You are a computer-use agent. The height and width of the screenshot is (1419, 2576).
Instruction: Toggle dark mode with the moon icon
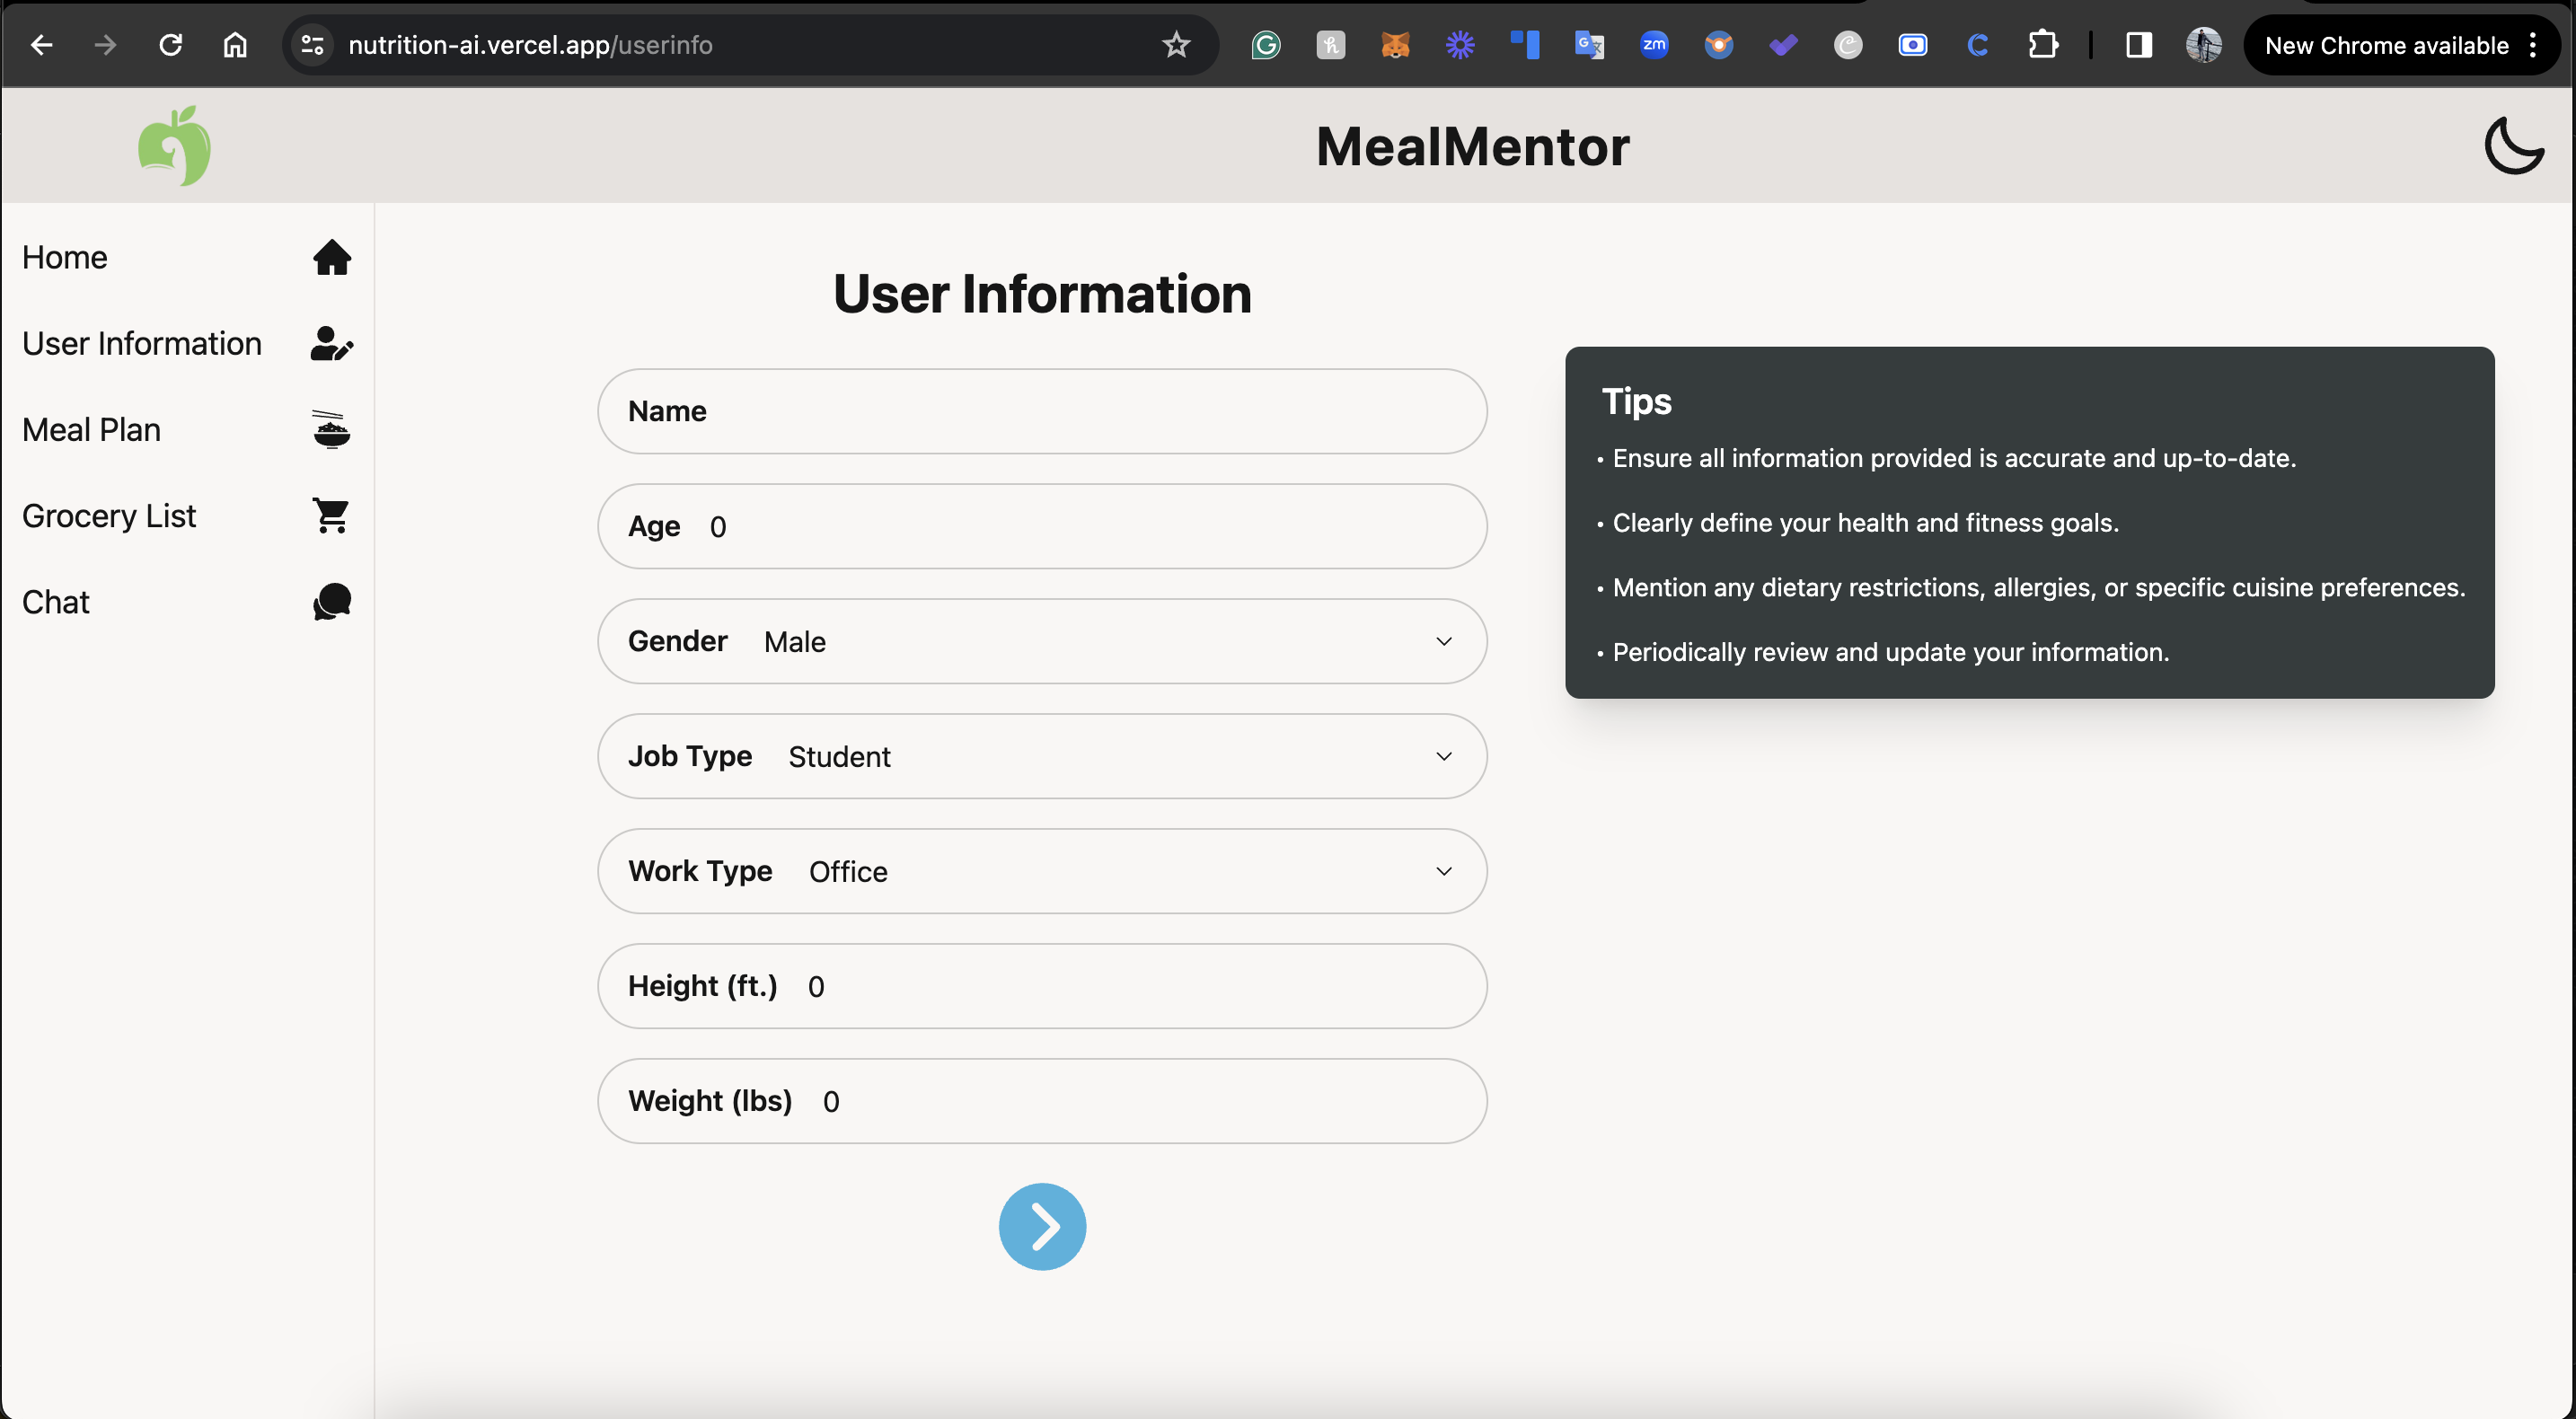click(2514, 146)
